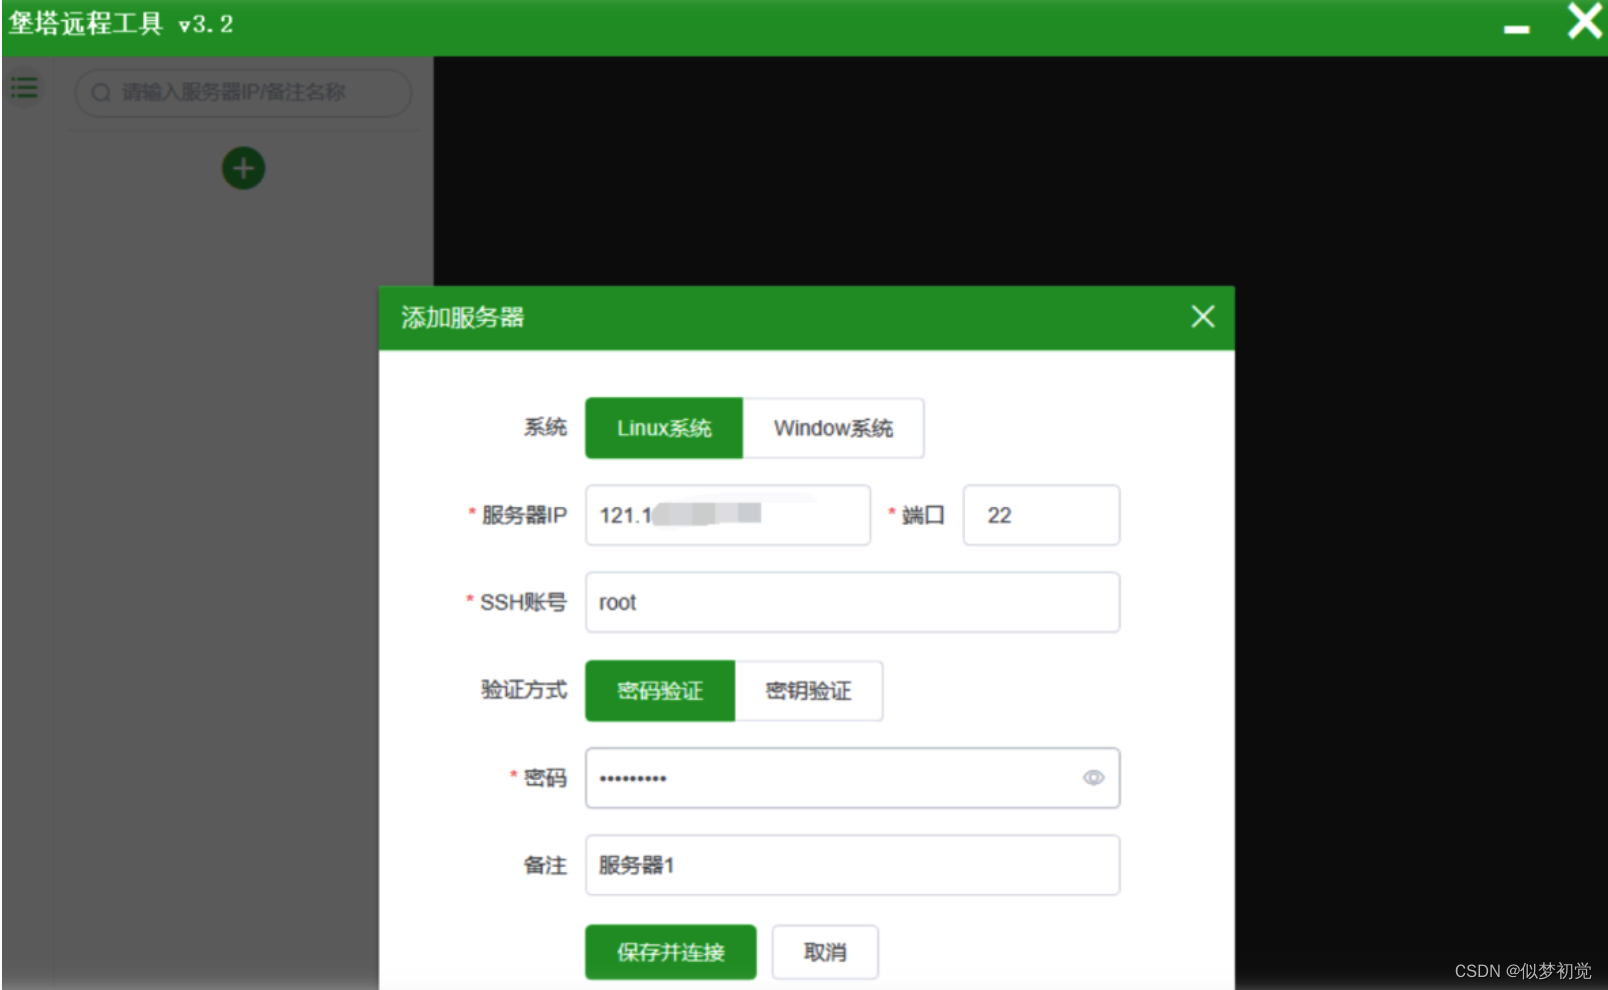The image size is (1608, 990).
Task: Close the 堡塔远程工具 window
Action: (1585, 20)
